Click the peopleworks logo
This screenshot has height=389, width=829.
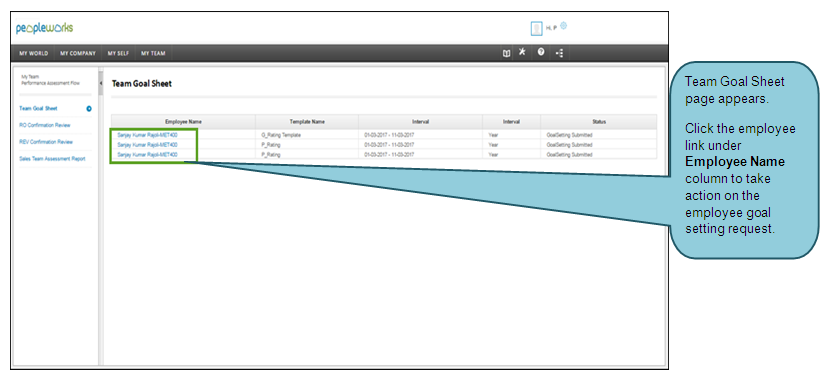44,28
